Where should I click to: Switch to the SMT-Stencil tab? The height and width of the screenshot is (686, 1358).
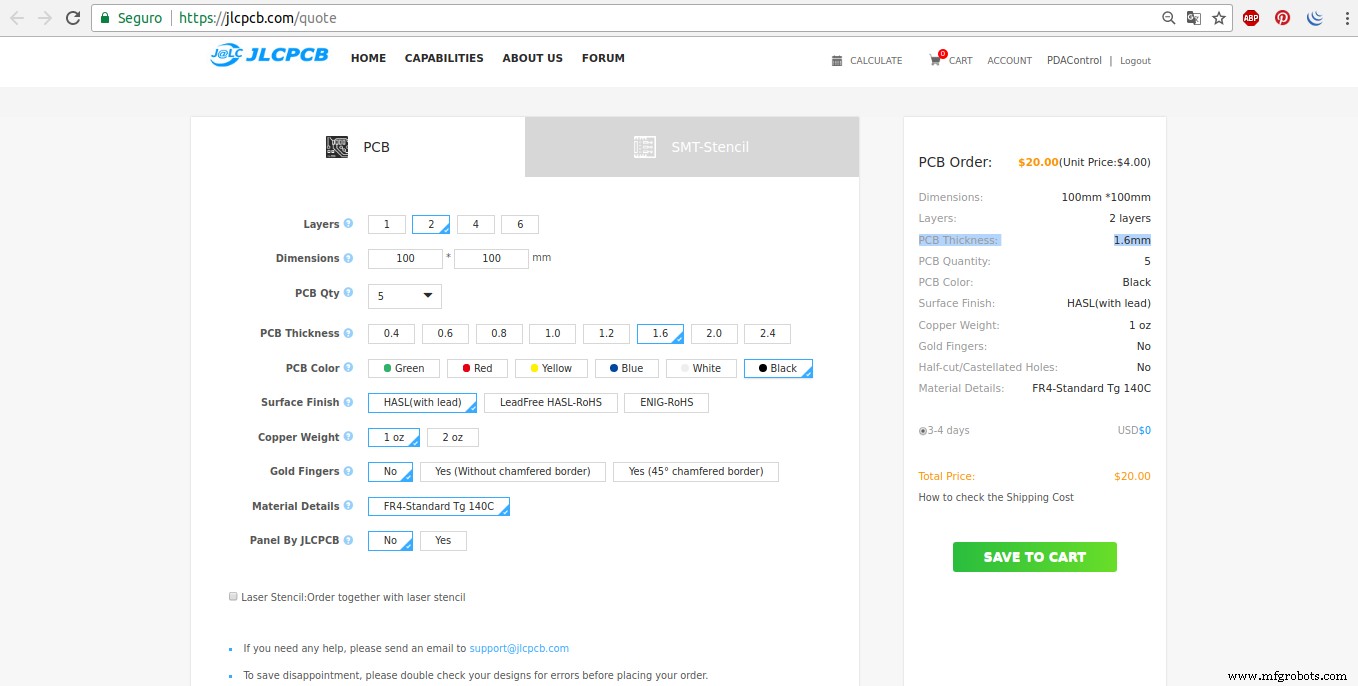point(692,147)
